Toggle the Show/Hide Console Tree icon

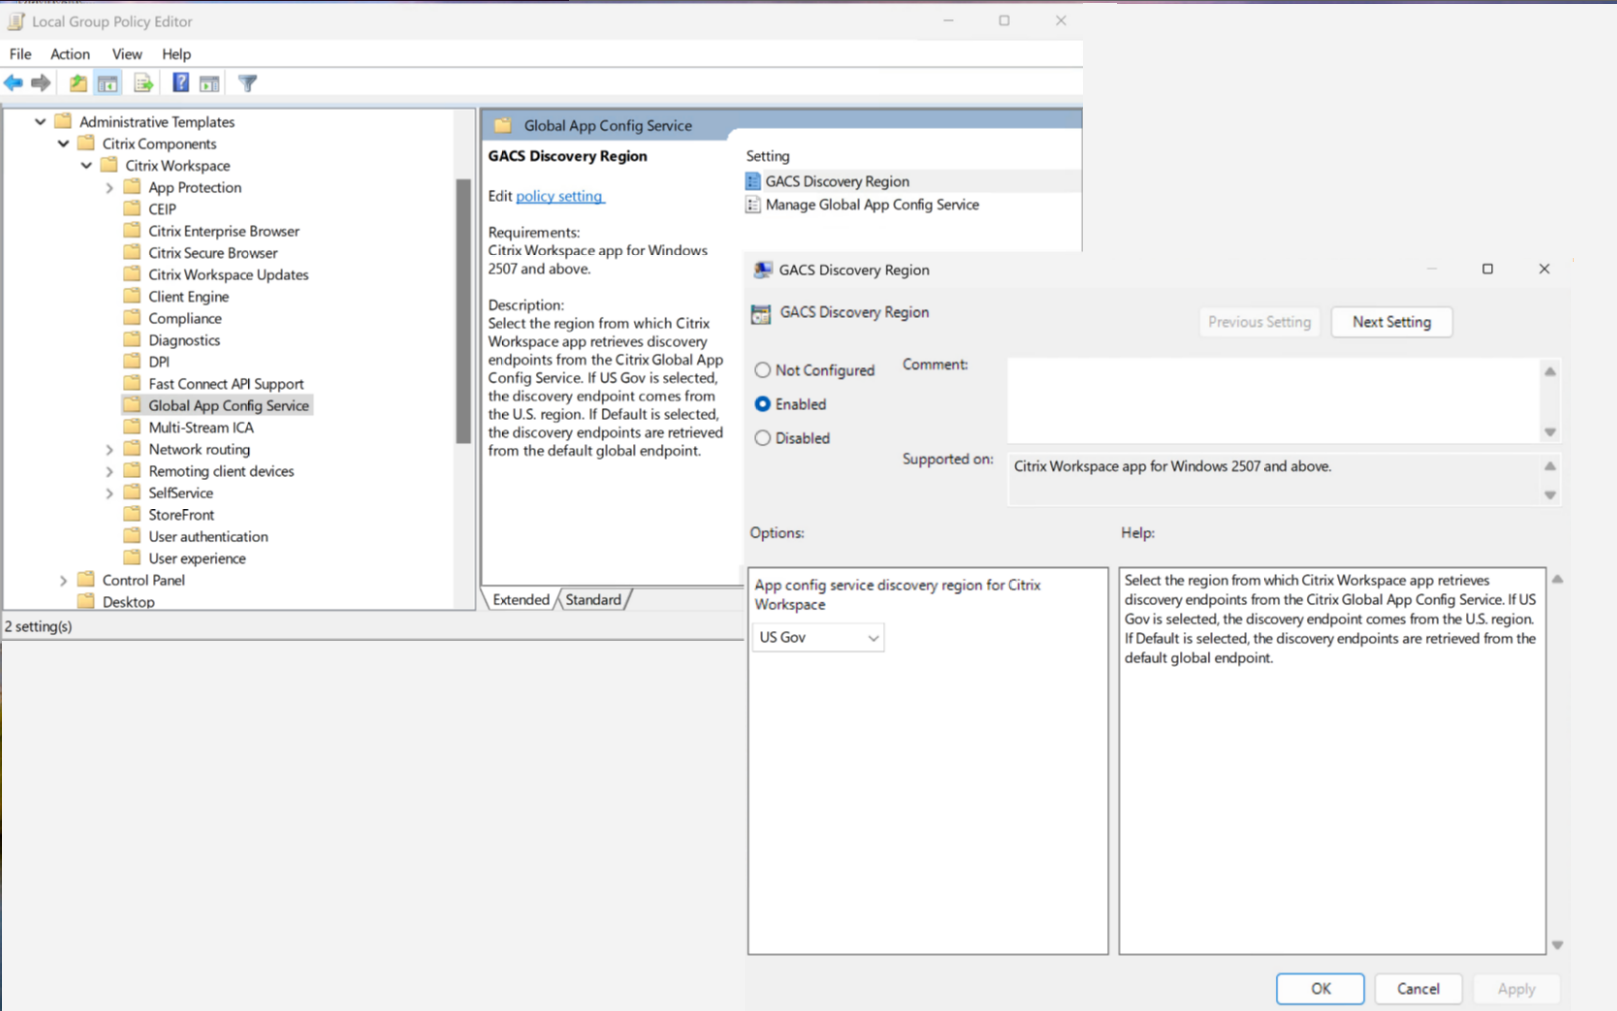coord(108,83)
